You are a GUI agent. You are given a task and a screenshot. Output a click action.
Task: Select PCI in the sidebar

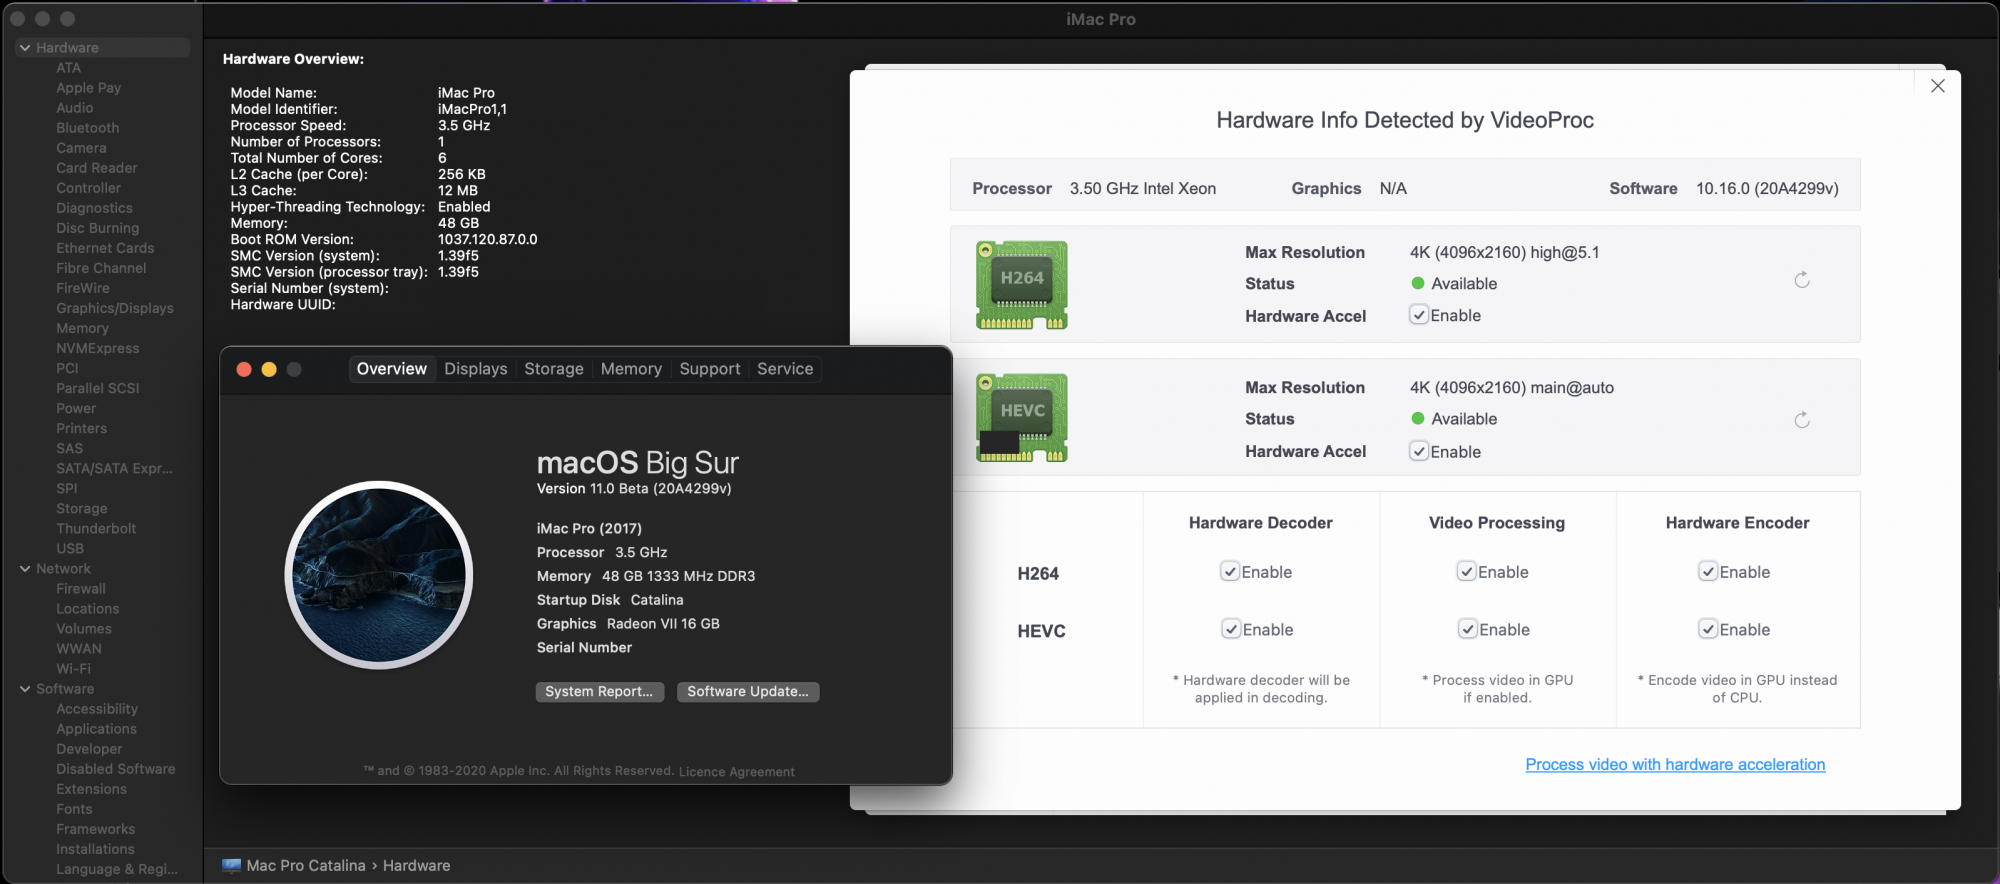coord(67,368)
